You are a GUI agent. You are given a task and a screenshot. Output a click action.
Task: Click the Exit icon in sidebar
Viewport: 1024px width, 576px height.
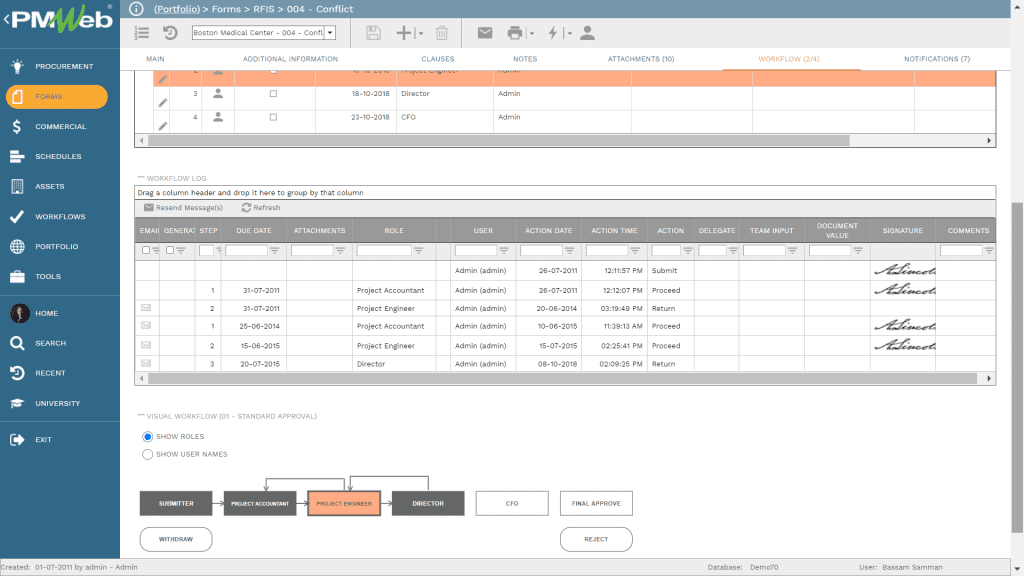click(x=17, y=440)
